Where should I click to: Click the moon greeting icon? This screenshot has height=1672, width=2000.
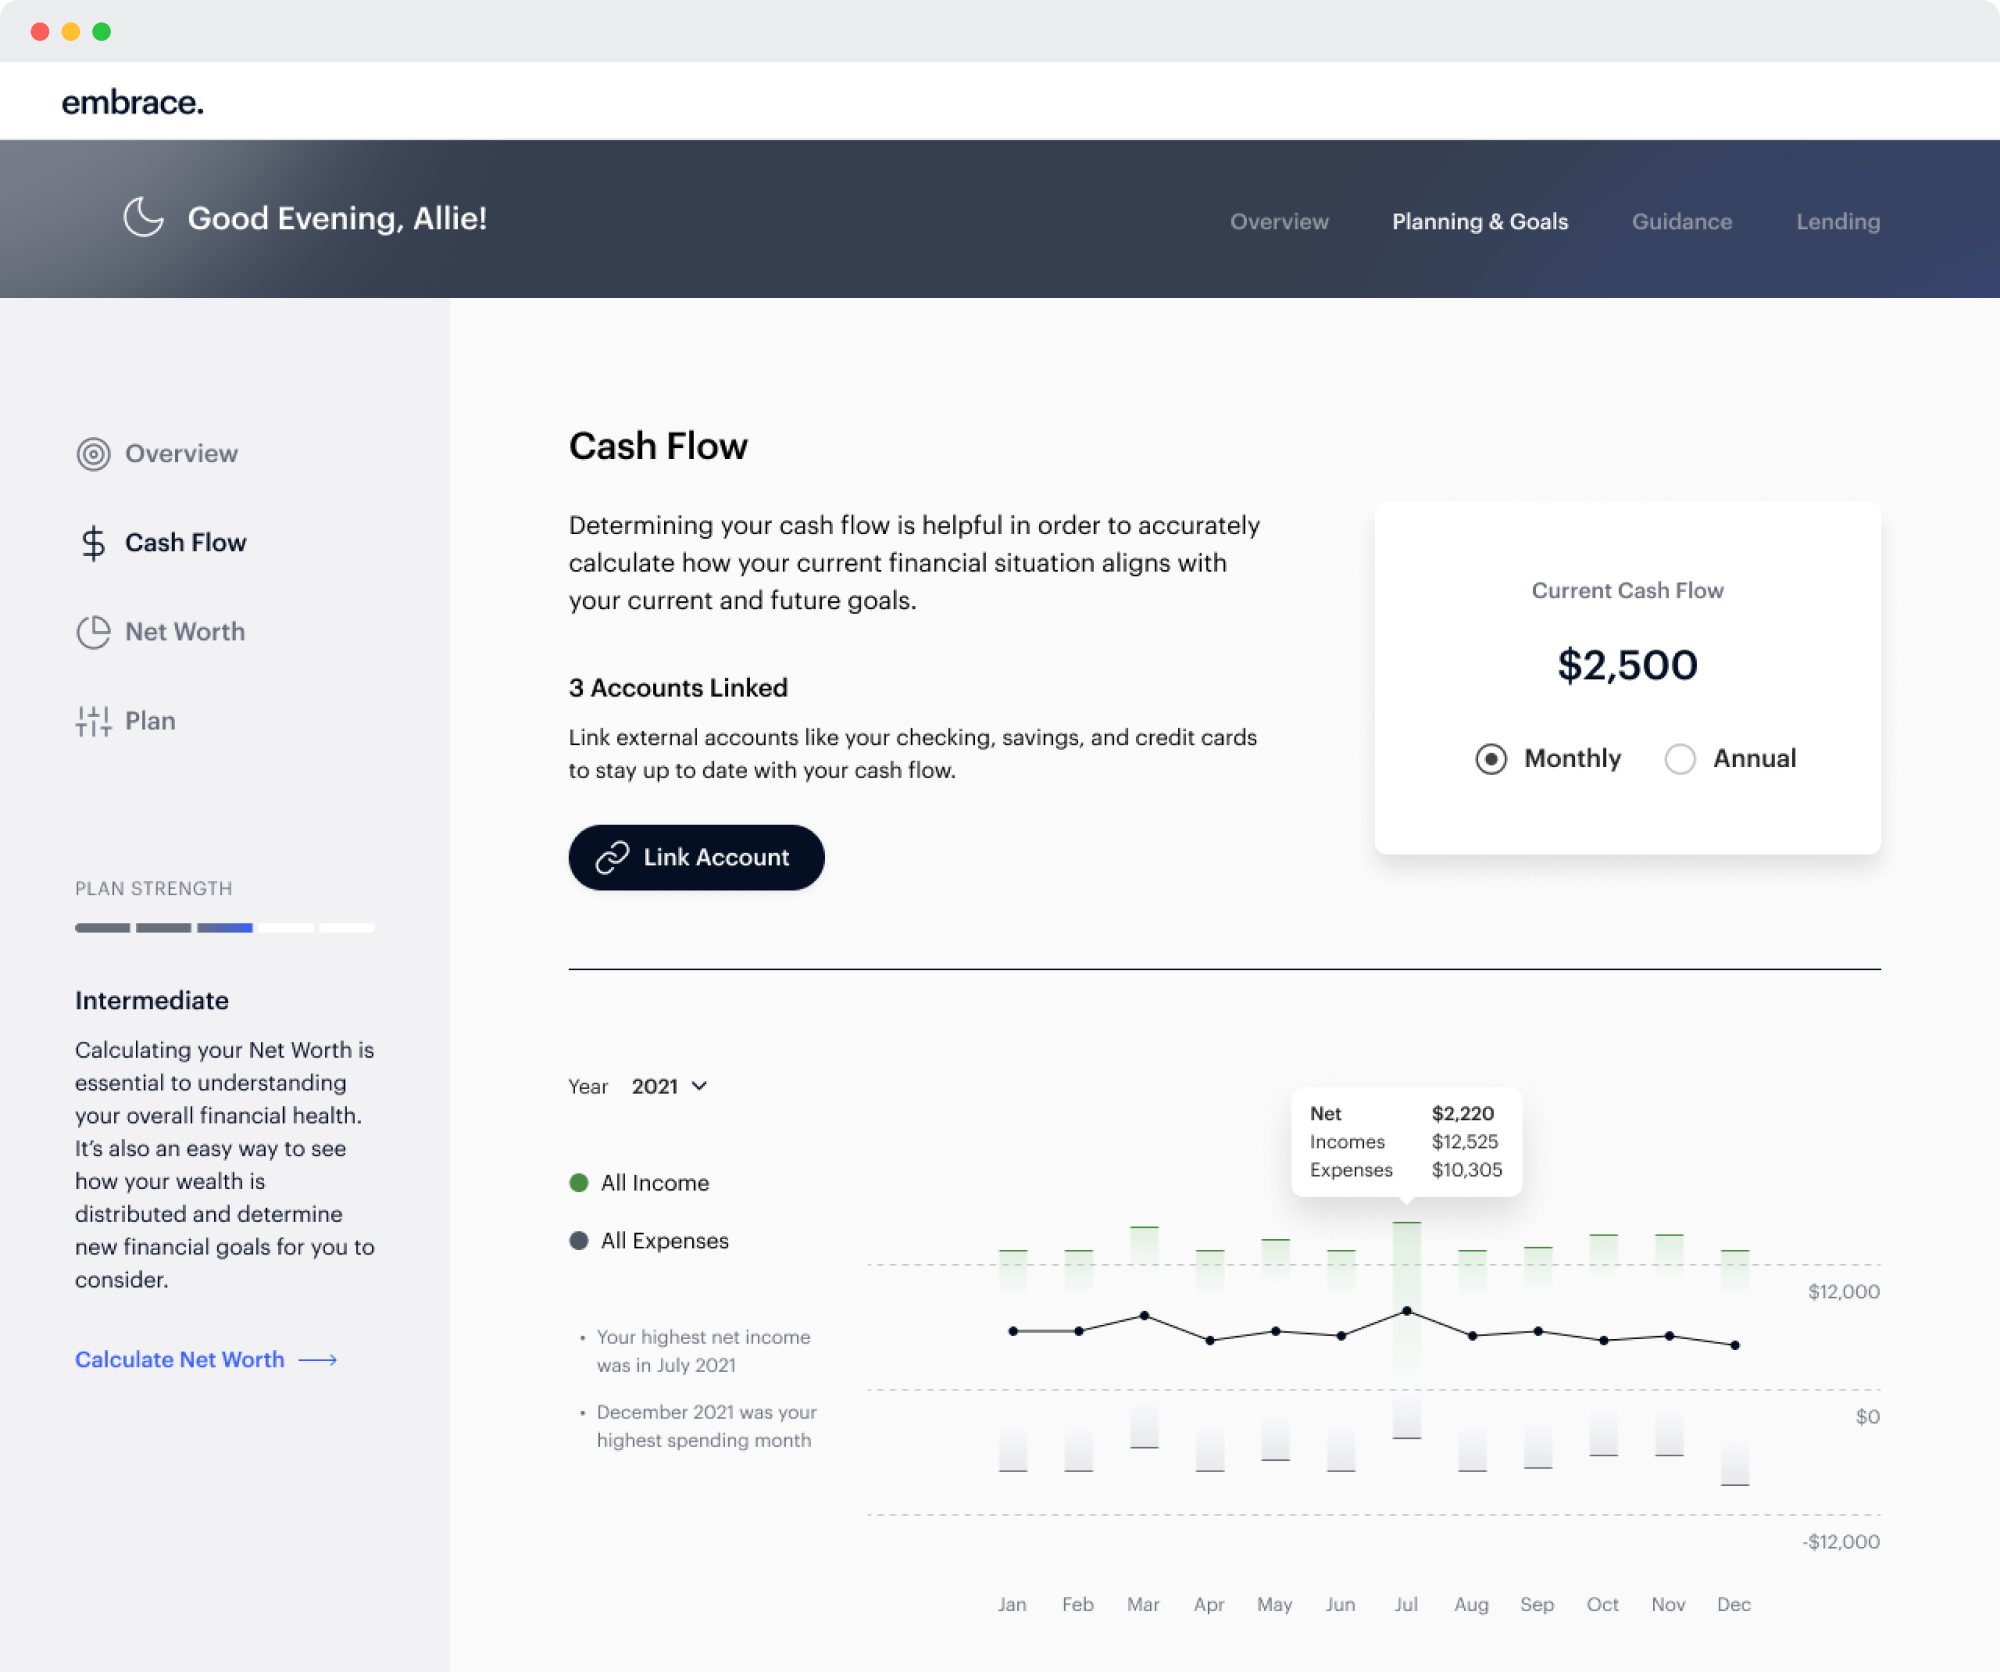[143, 217]
